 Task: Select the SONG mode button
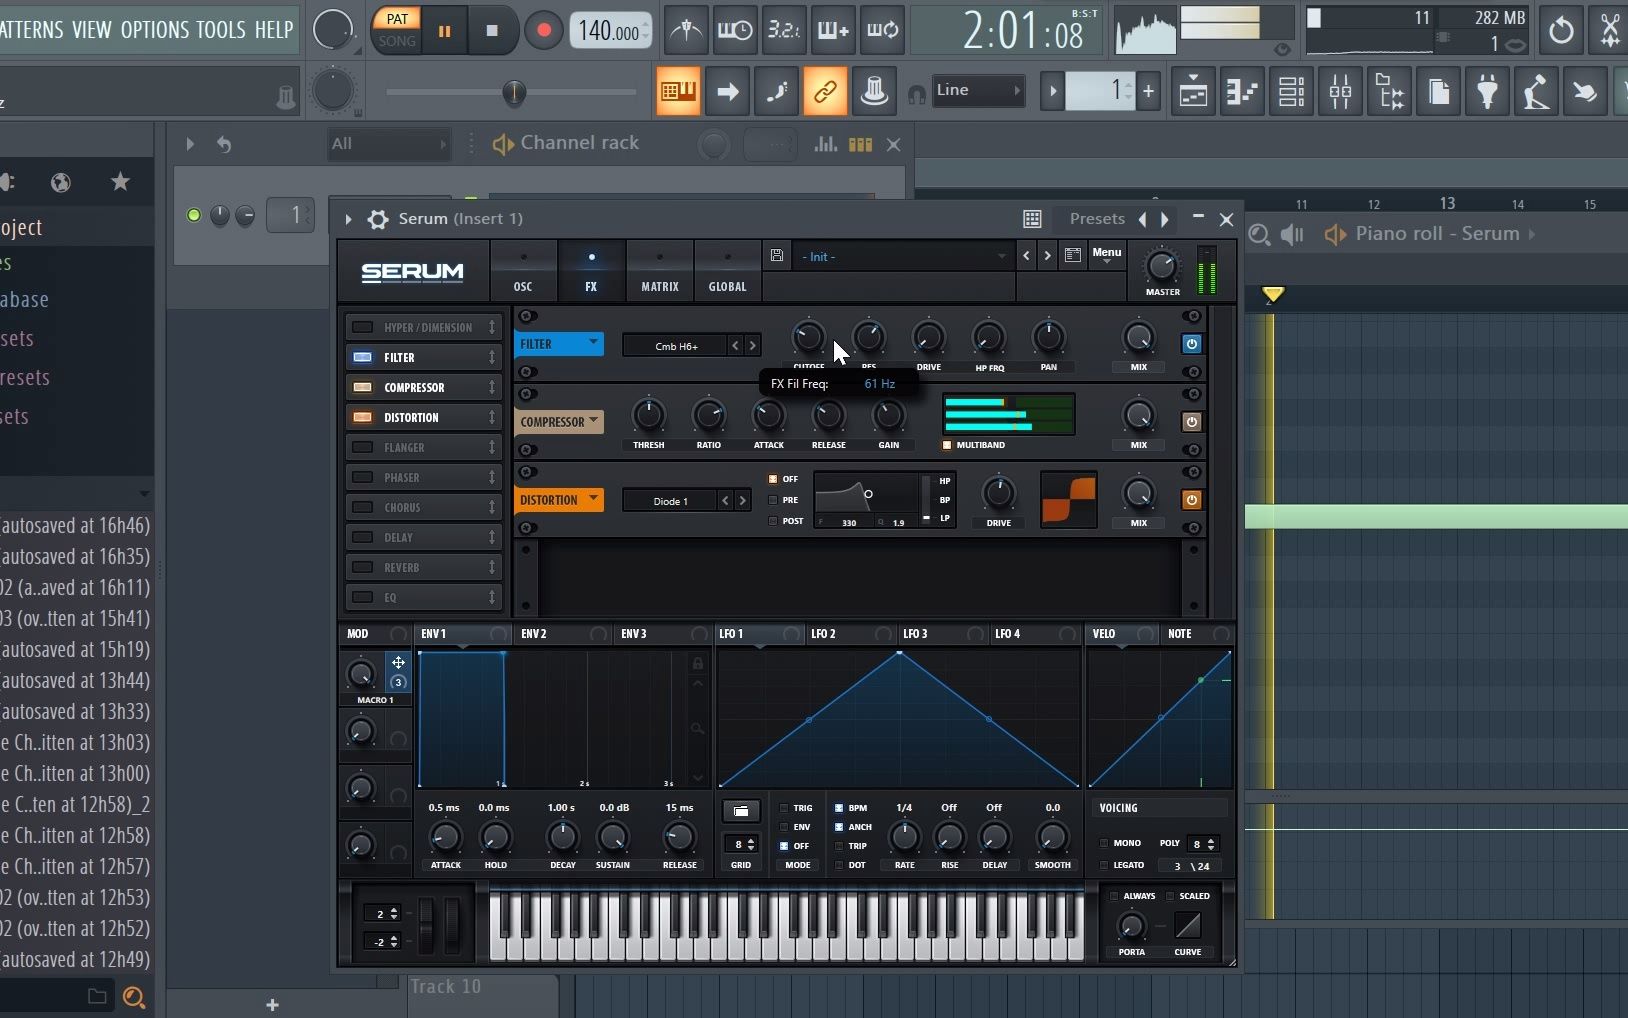pyautogui.click(x=397, y=41)
